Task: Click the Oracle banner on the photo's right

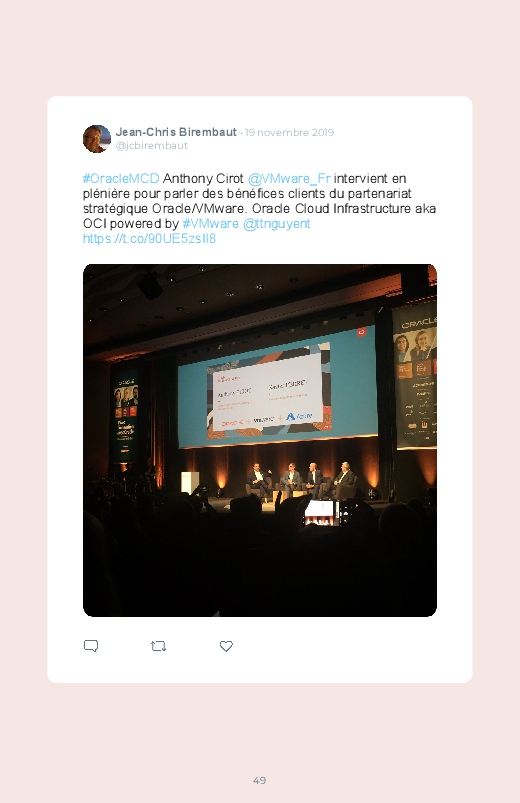Action: [x=415, y=376]
